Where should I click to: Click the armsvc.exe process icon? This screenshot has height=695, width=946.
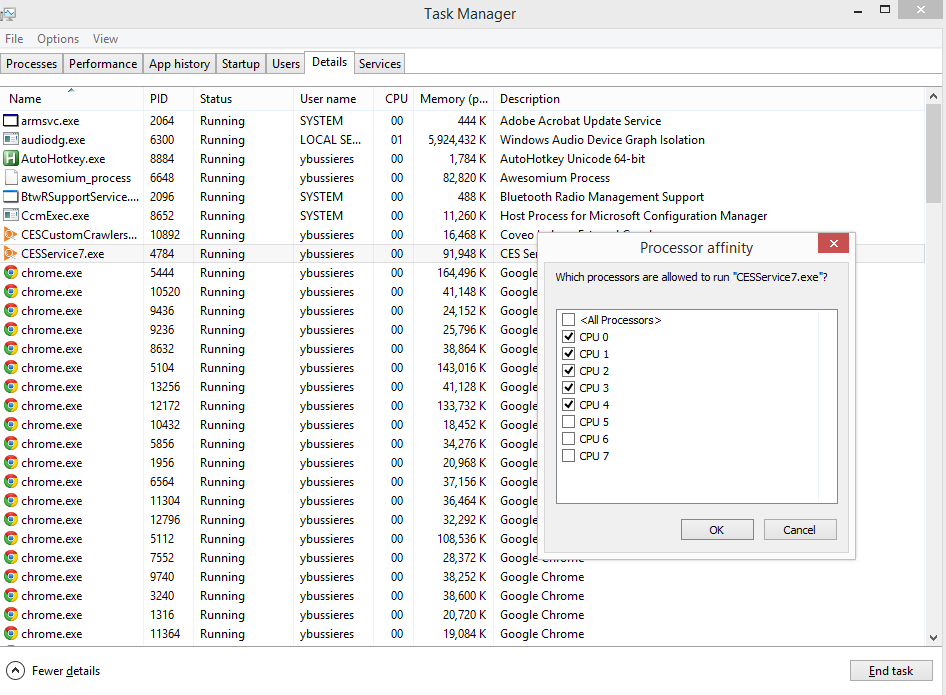click(11, 121)
